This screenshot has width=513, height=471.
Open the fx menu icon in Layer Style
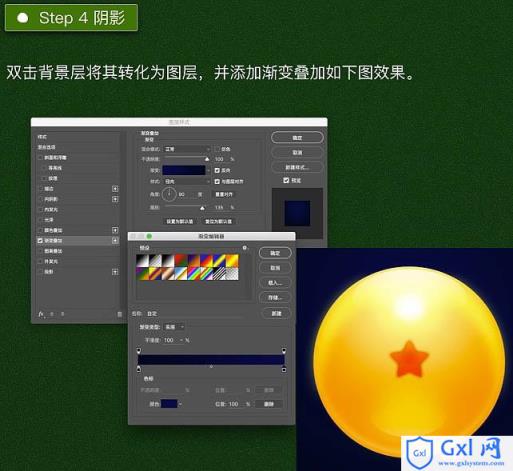(41, 314)
